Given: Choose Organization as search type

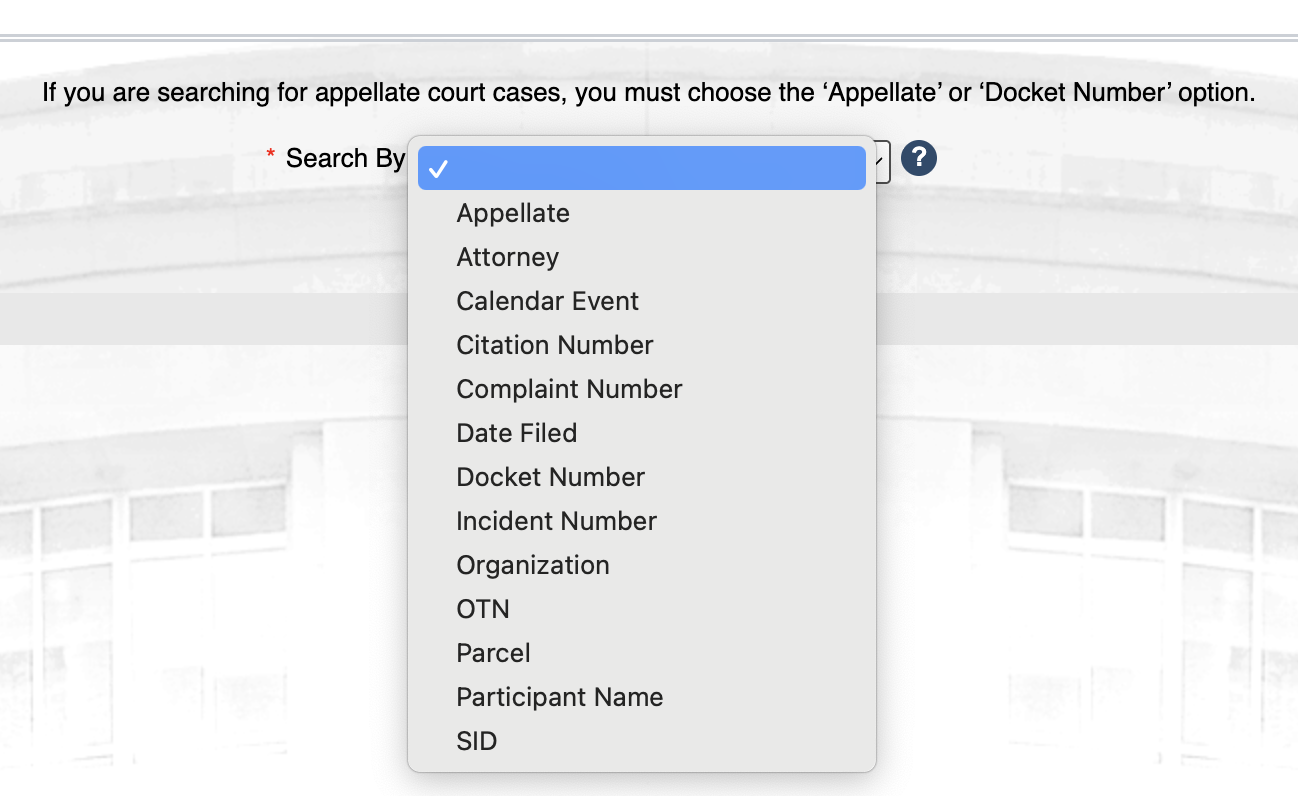Looking at the screenshot, I should click(x=532, y=565).
